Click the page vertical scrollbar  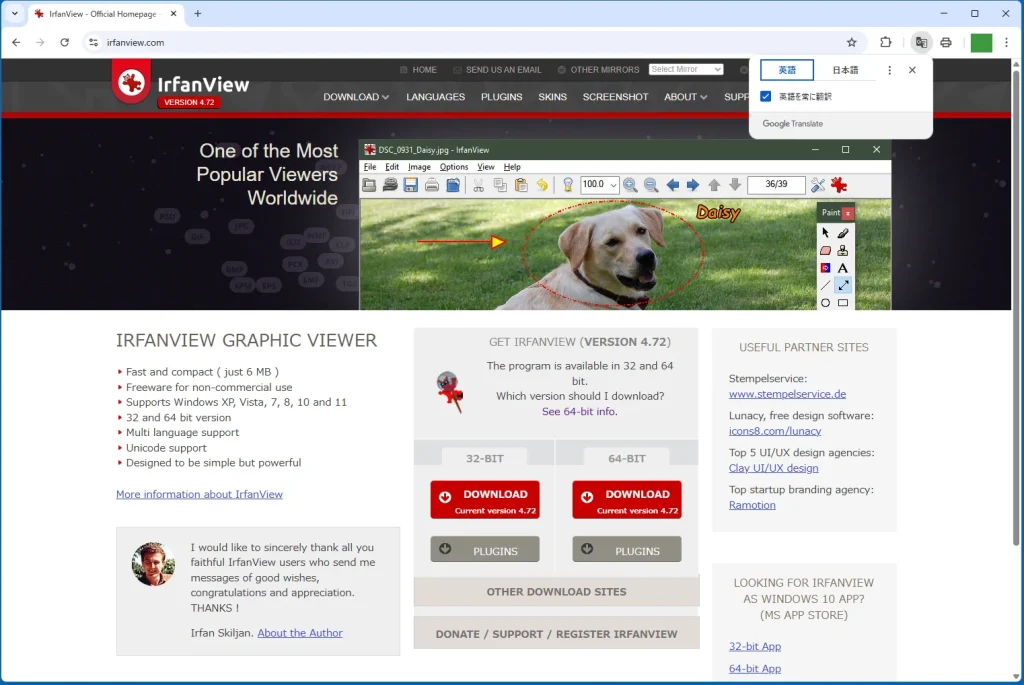coord(1016,307)
